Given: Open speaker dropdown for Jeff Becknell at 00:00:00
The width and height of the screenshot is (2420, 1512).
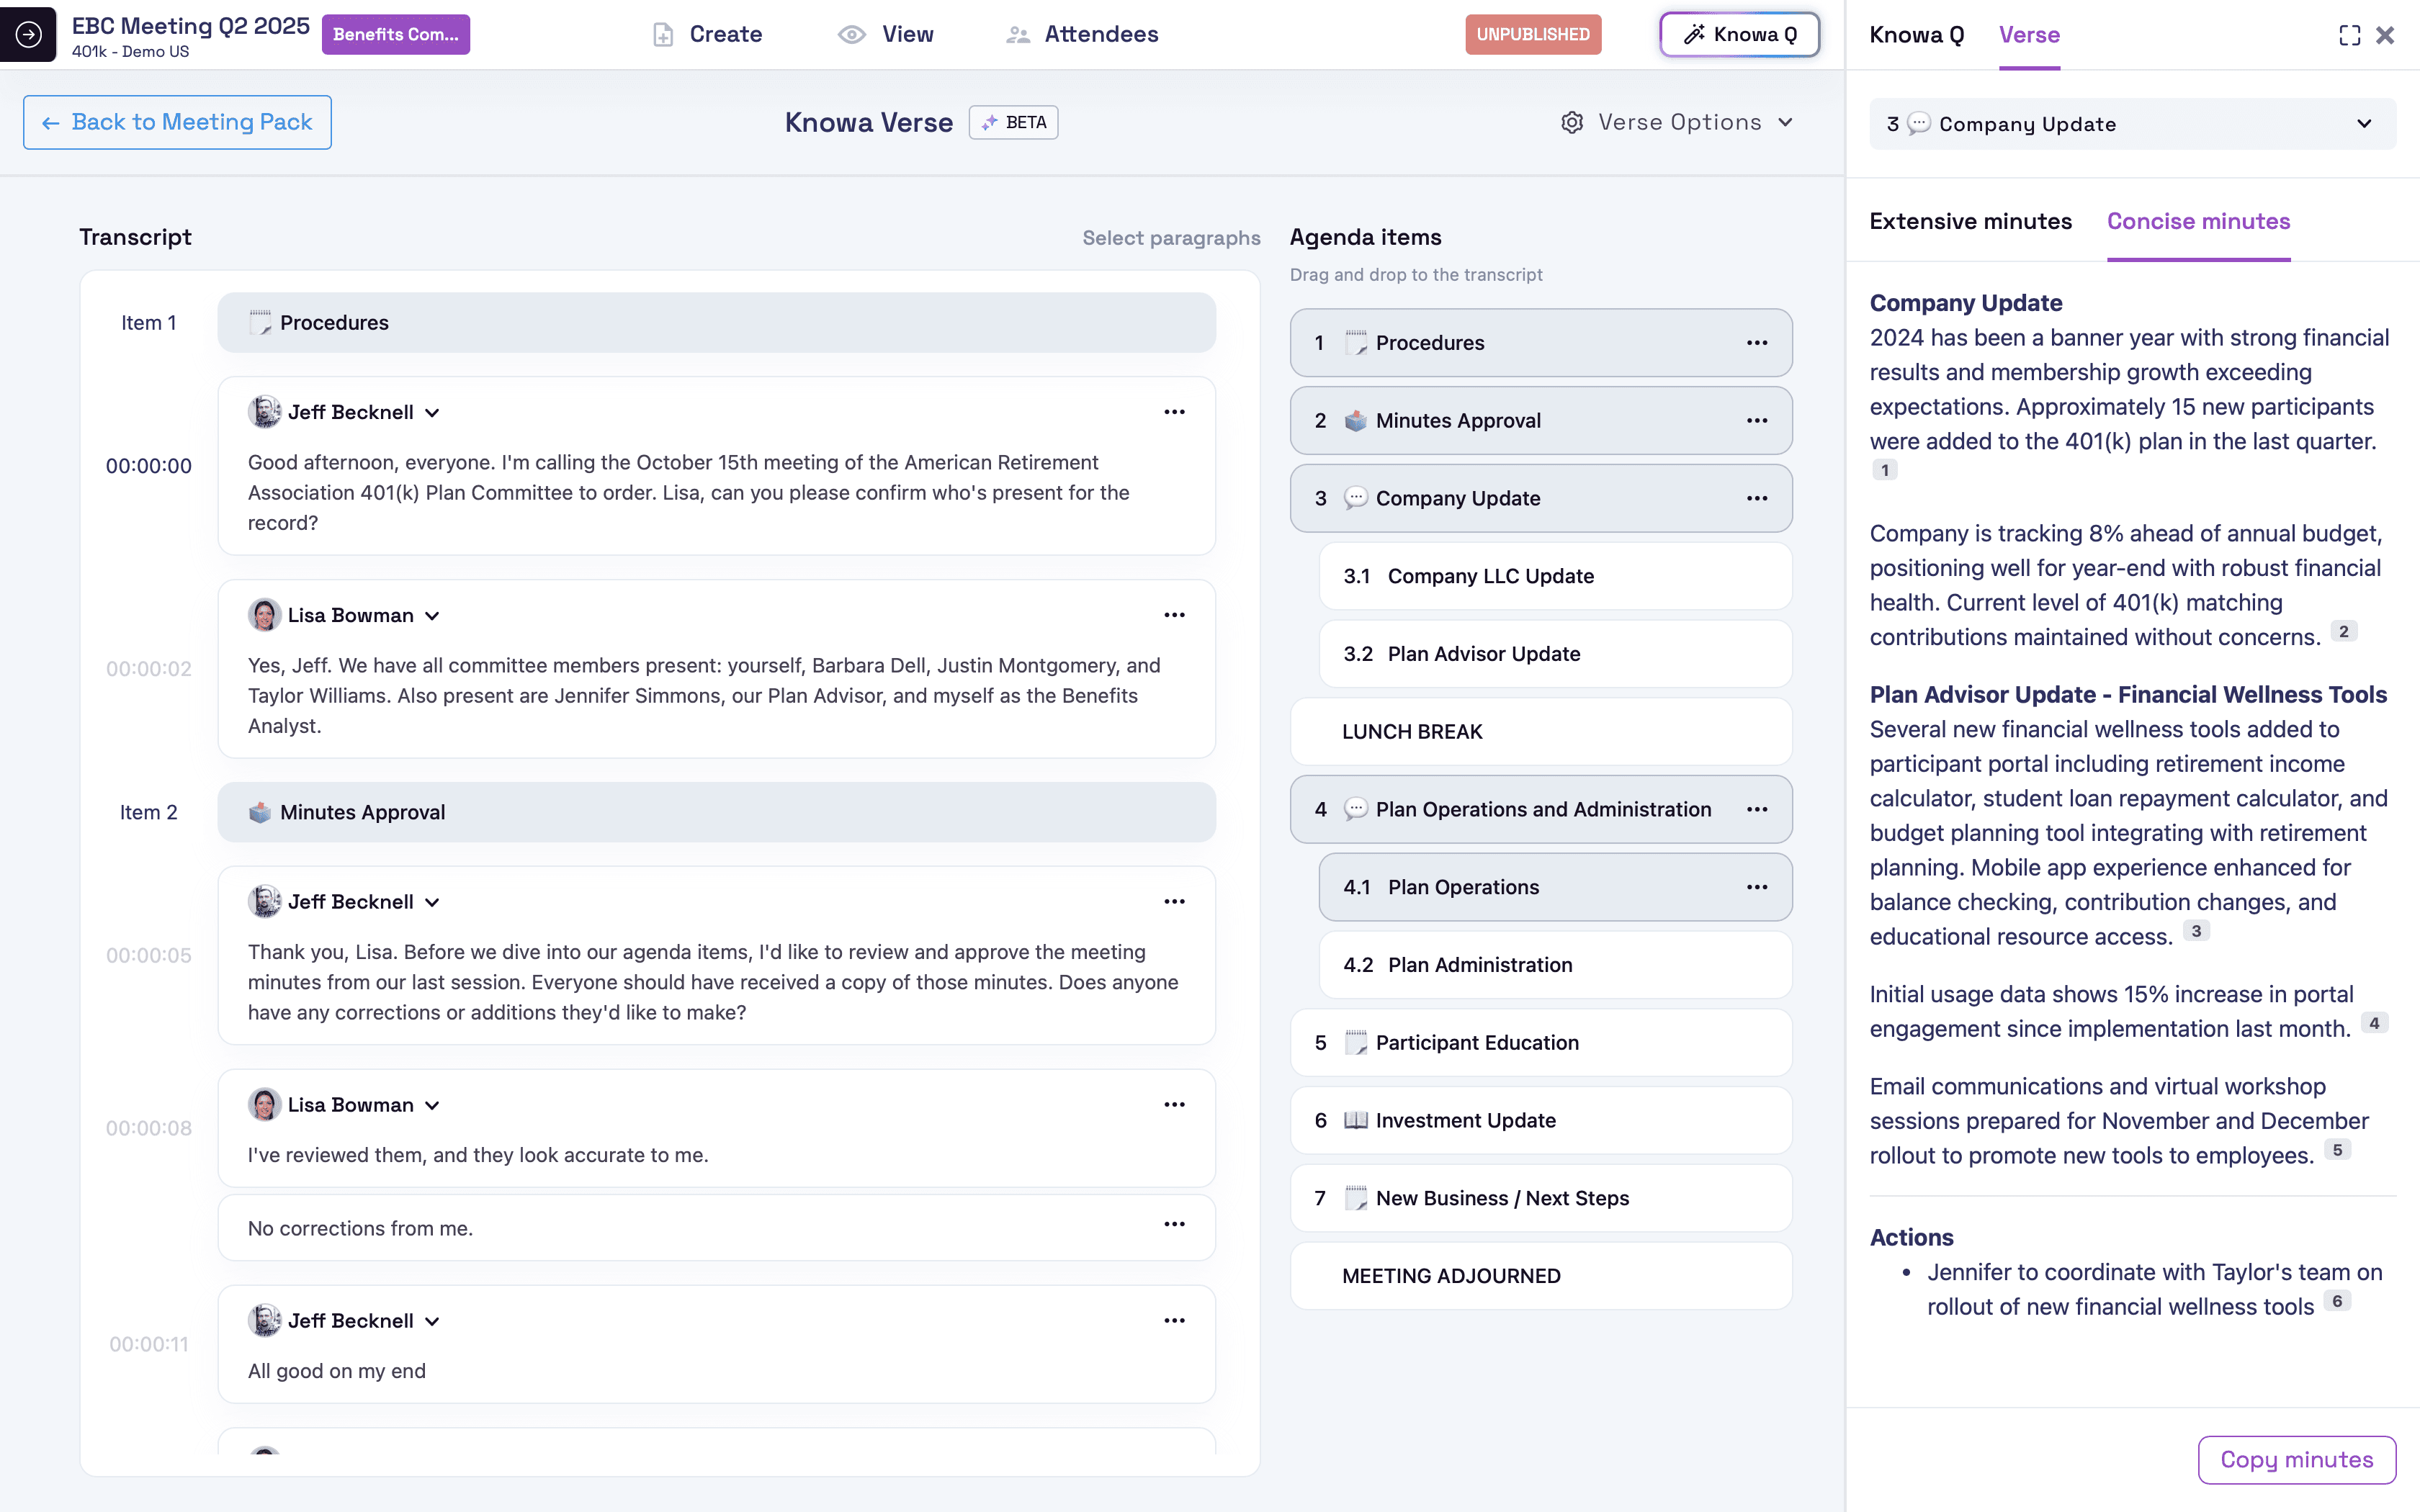Looking at the screenshot, I should (x=432, y=413).
